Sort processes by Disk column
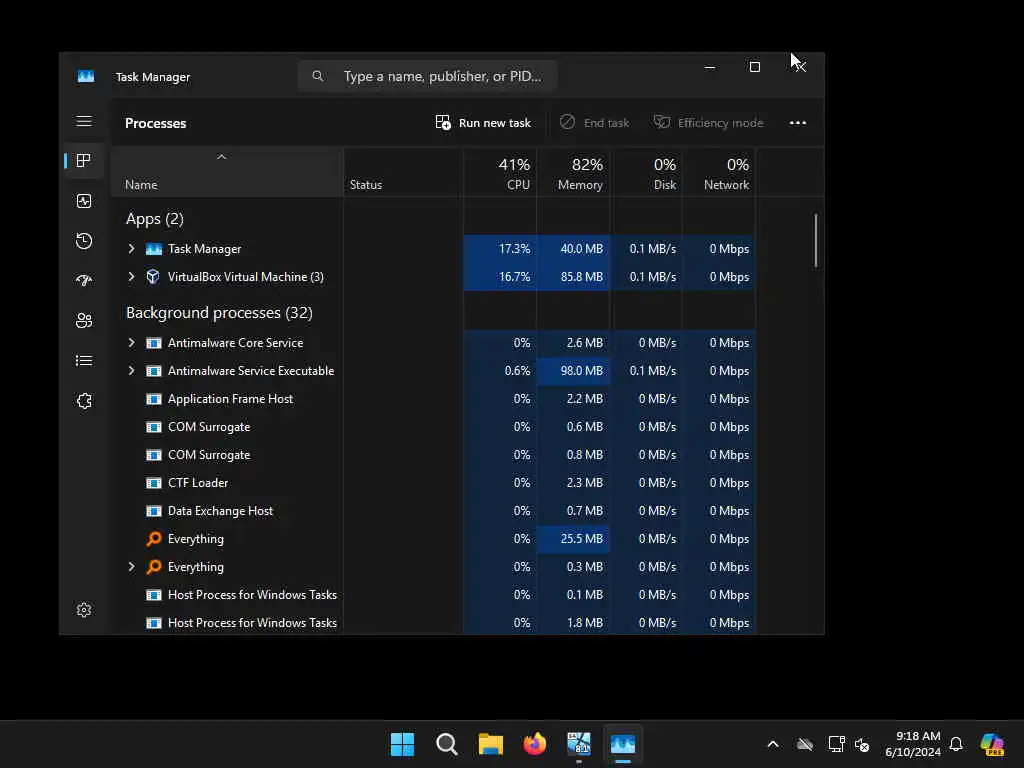This screenshot has height=768, width=1024. [x=647, y=172]
